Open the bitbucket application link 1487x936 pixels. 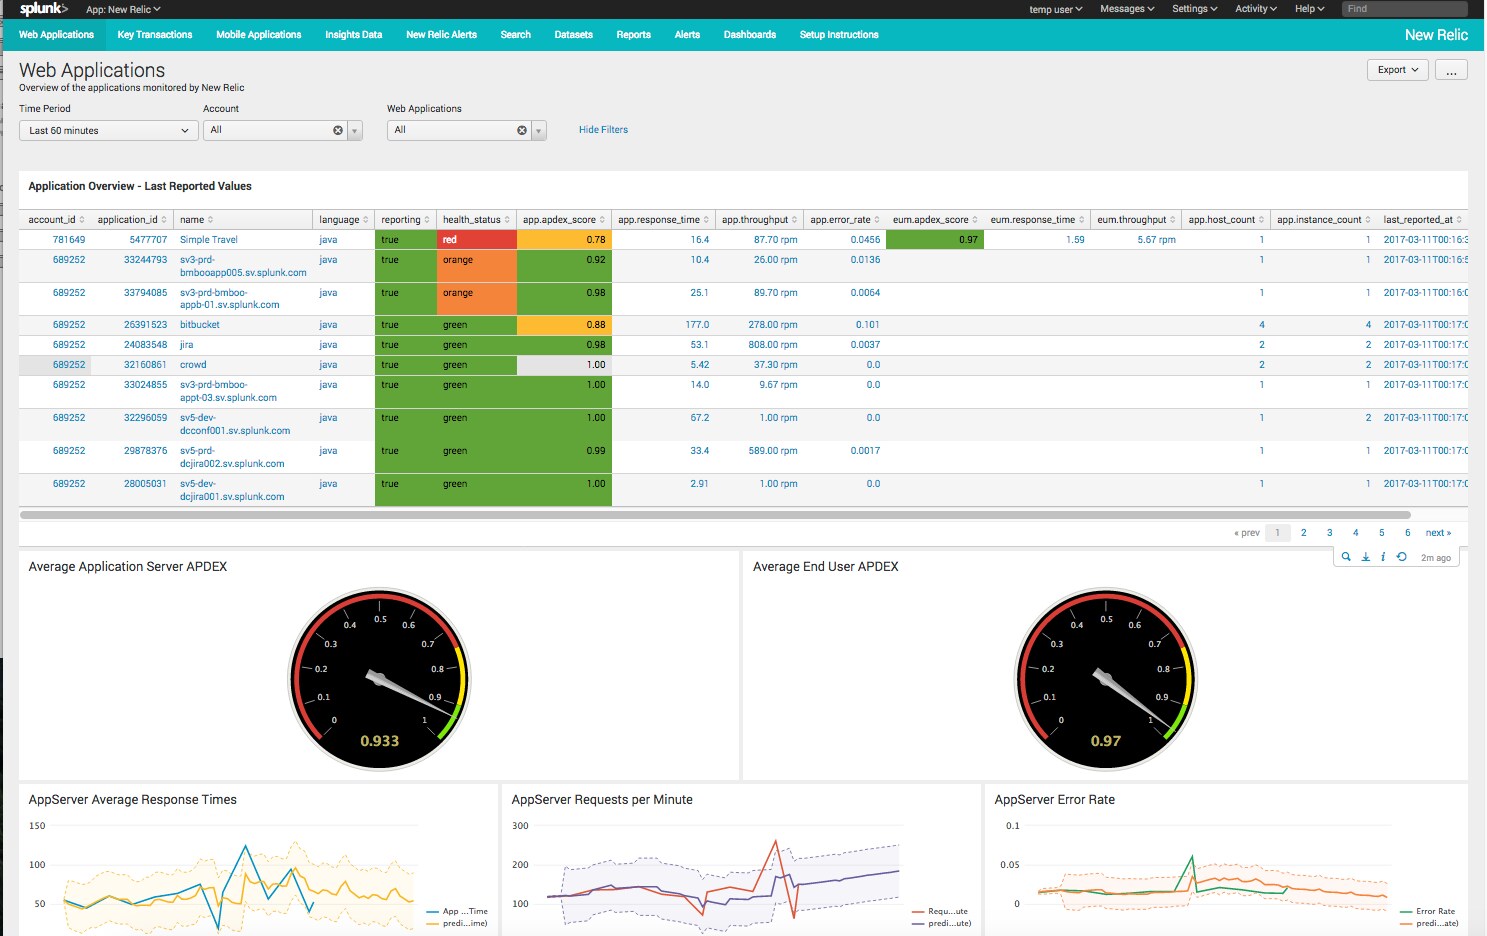(200, 325)
